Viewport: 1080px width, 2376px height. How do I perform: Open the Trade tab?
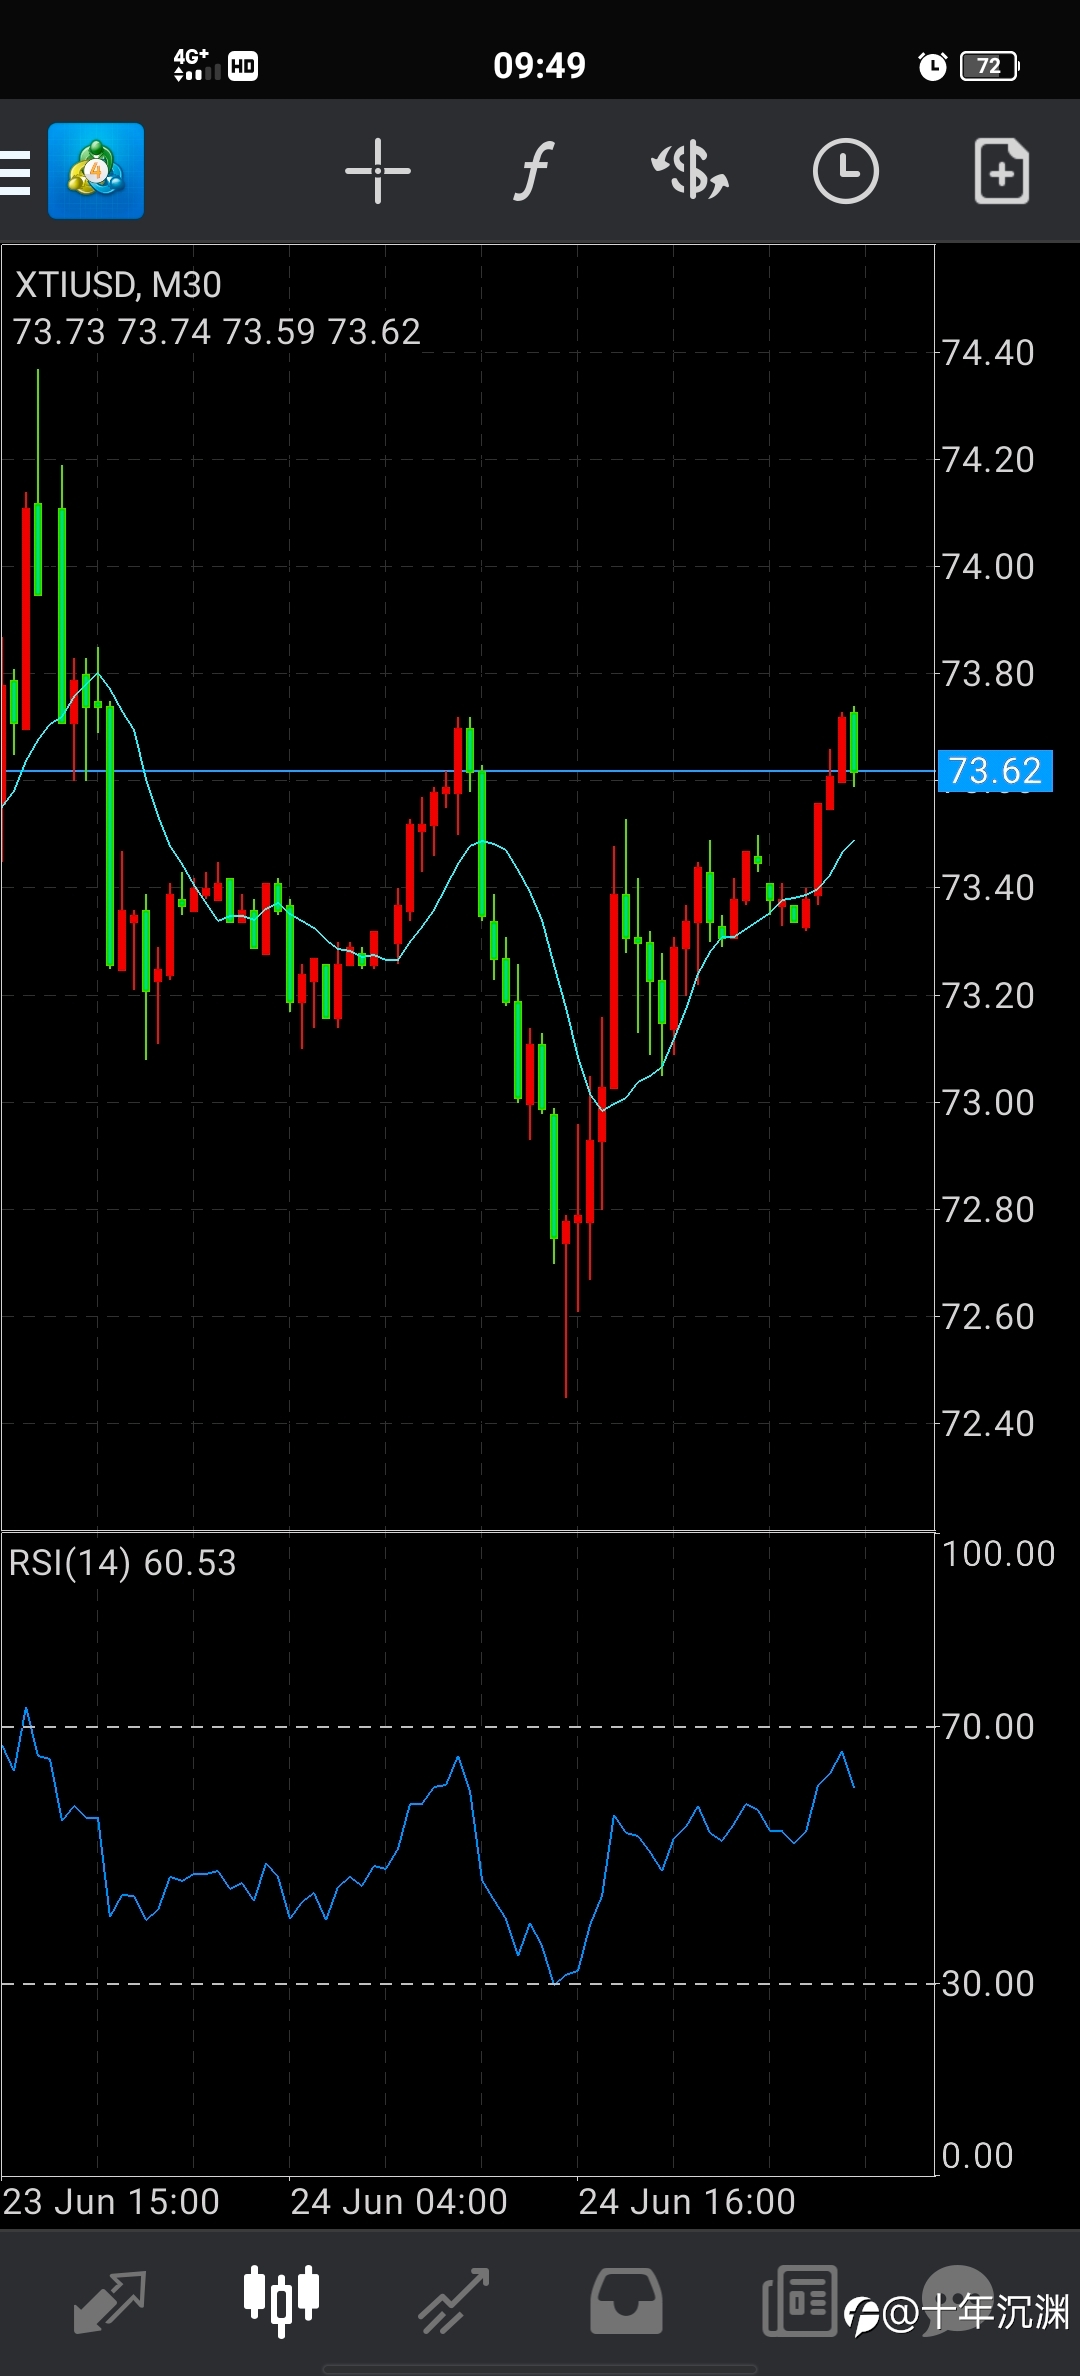pos(454,2301)
